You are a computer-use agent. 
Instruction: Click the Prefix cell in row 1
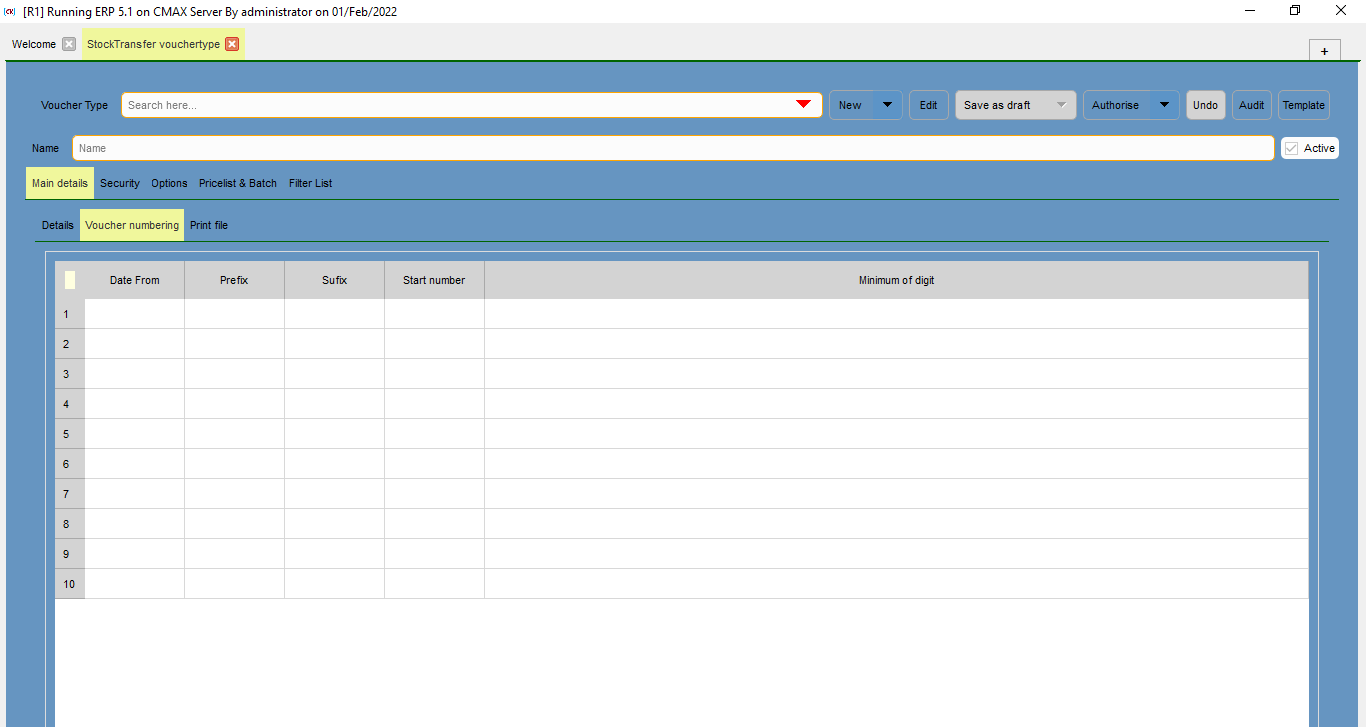(x=233, y=314)
